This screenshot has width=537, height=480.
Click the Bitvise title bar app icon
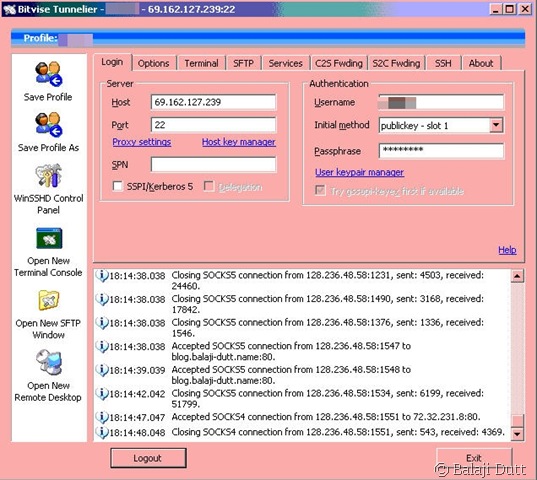pos(10,9)
